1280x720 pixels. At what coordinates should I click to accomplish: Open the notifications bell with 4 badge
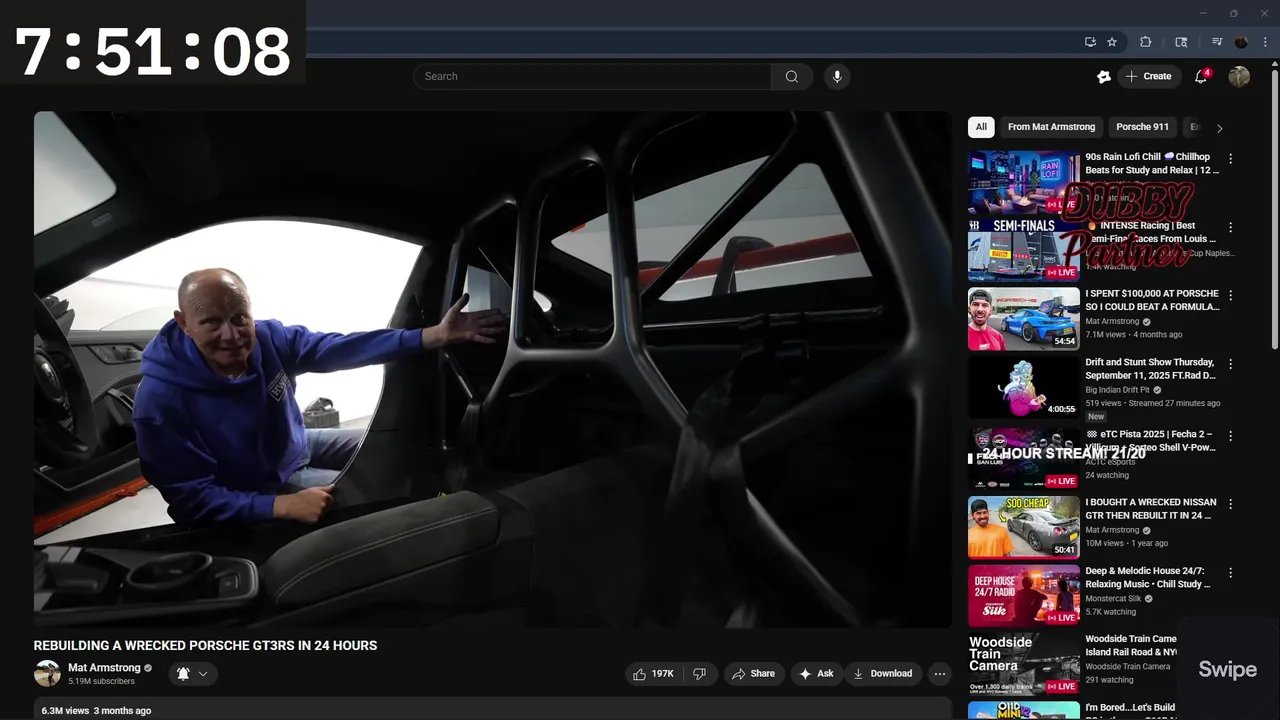click(x=1201, y=76)
